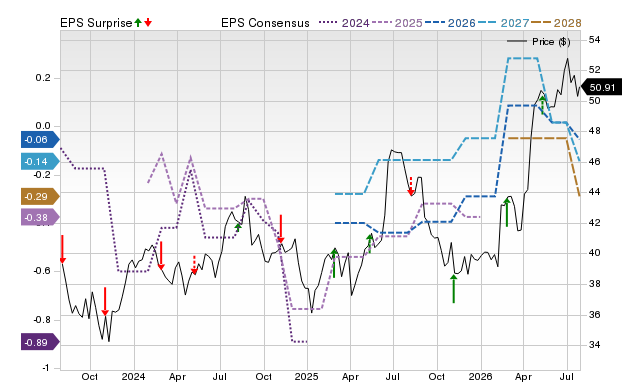Click the dotted red surprise arrow in May 2024

coord(194,264)
